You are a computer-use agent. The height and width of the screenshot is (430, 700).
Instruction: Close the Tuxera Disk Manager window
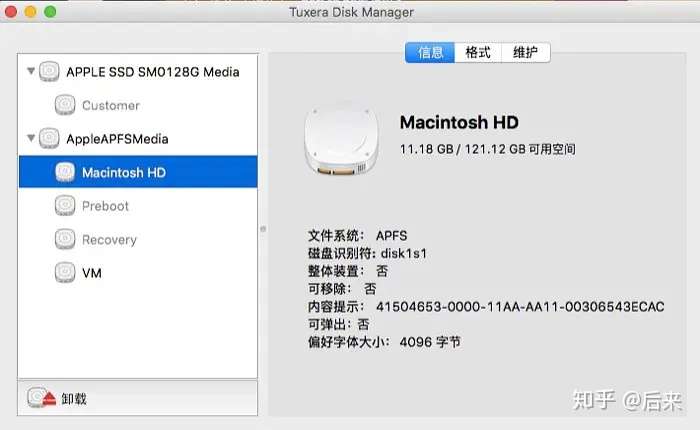pyautogui.click(x=11, y=12)
